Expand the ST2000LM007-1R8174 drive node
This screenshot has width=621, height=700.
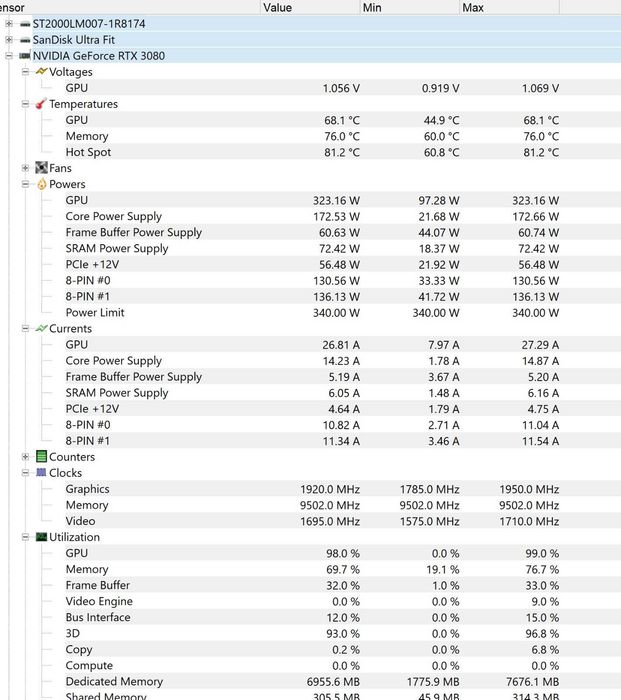pyautogui.click(x=8, y=24)
